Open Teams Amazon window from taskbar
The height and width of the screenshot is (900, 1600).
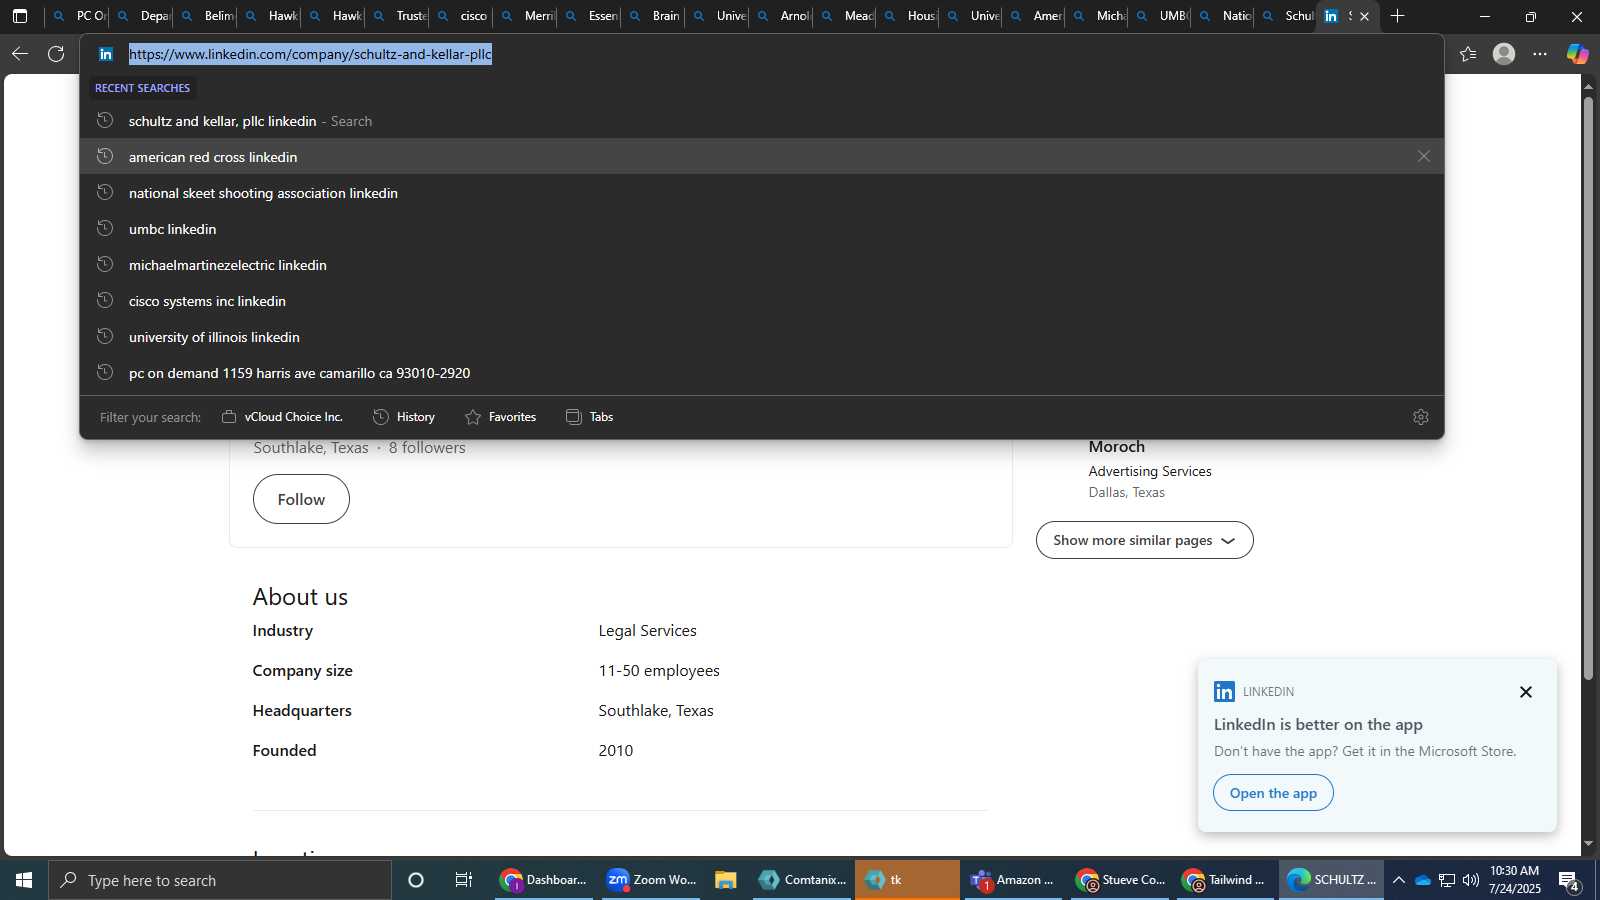(1013, 880)
